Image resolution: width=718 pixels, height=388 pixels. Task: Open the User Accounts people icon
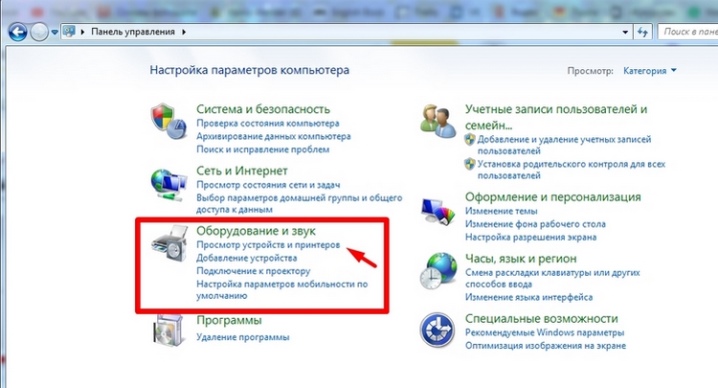coord(438,120)
